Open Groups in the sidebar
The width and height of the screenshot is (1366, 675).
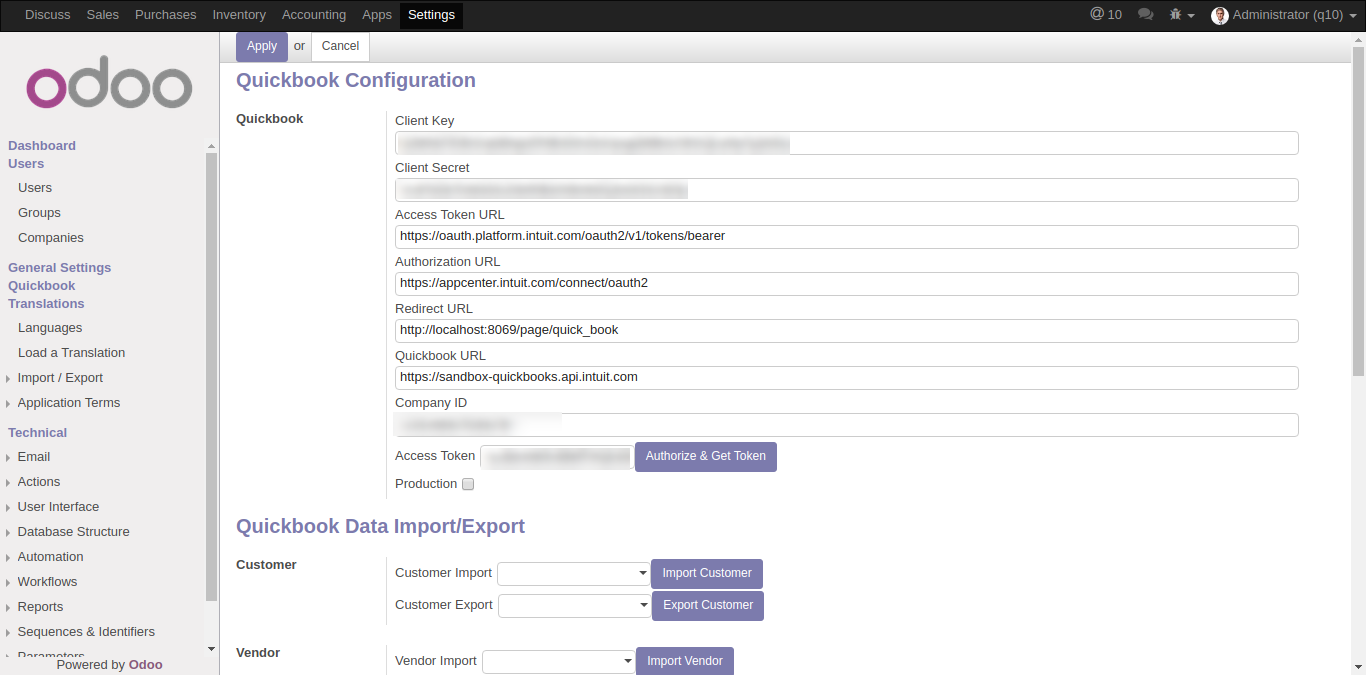(x=39, y=213)
